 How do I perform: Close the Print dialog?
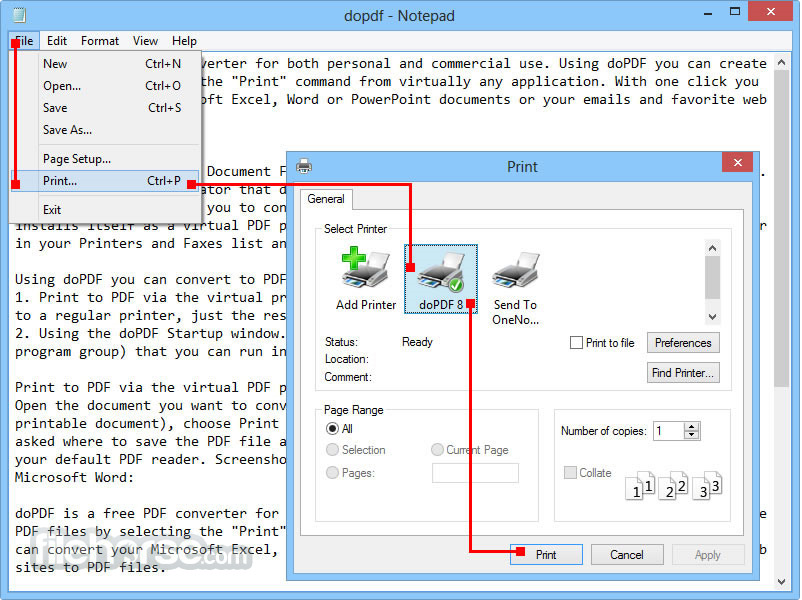point(737,162)
